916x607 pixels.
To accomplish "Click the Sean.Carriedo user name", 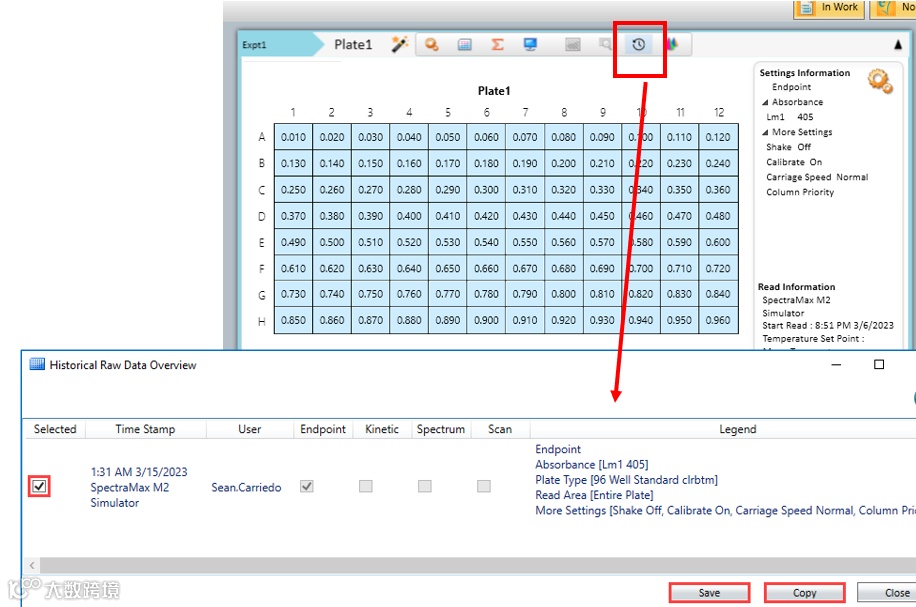I will [x=246, y=487].
